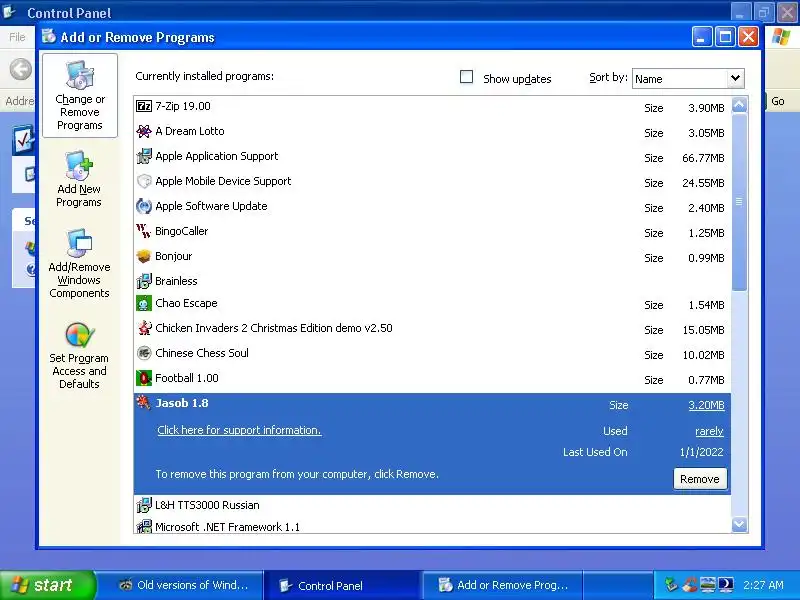Click the 66.77MB size value

[703, 158]
